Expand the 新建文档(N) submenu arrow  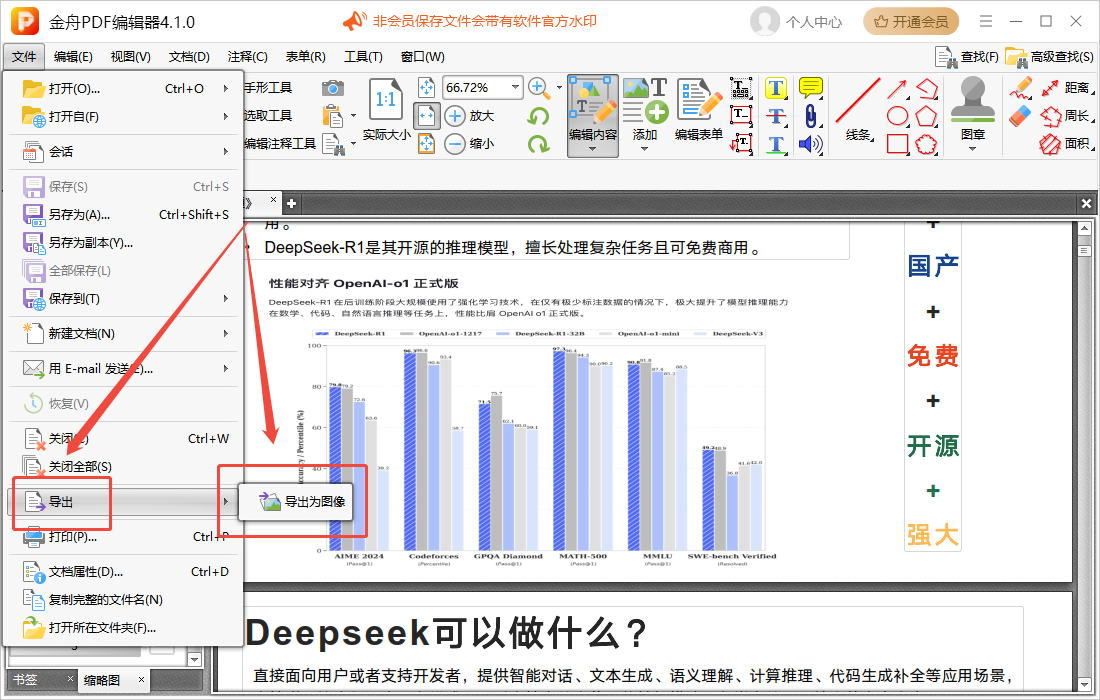pyautogui.click(x=226, y=334)
